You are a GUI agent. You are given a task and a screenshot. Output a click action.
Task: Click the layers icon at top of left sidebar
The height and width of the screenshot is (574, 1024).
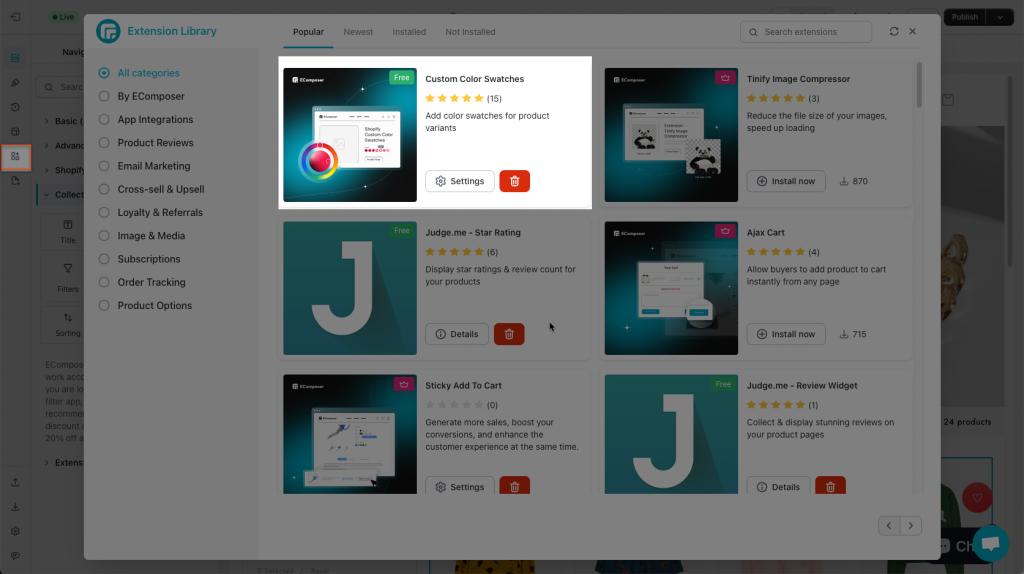(15, 58)
